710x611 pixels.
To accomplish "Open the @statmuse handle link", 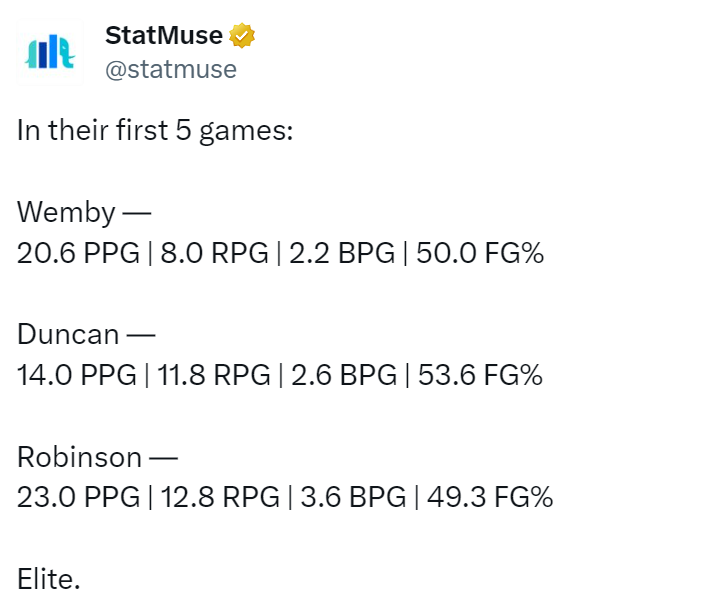I will tap(170, 69).
